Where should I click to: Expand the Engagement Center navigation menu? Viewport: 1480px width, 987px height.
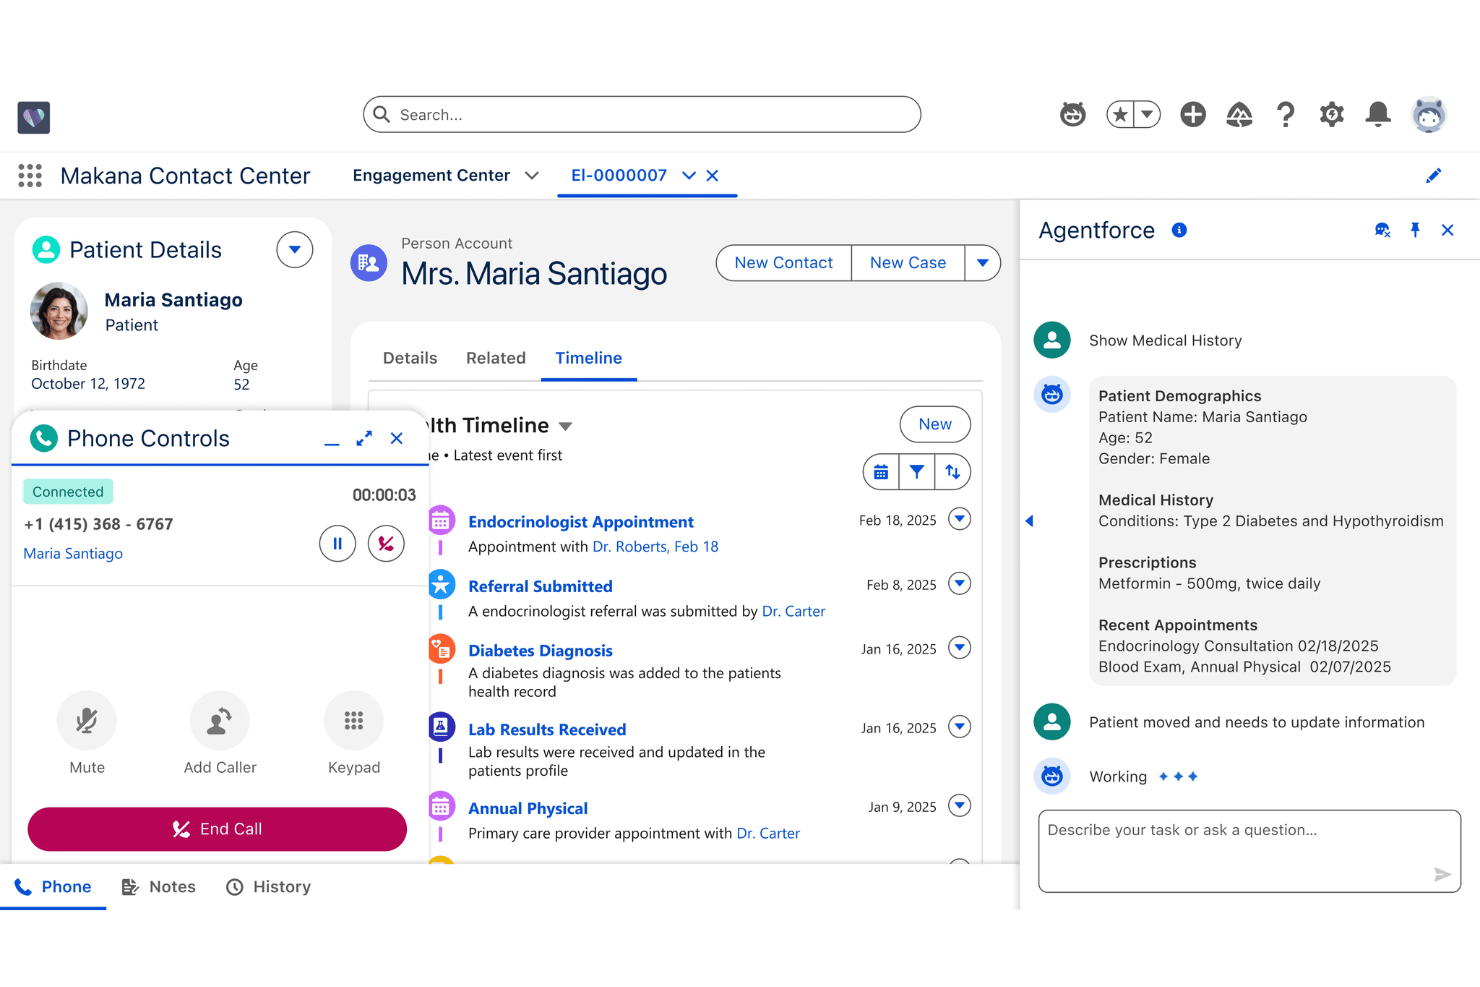[532, 176]
